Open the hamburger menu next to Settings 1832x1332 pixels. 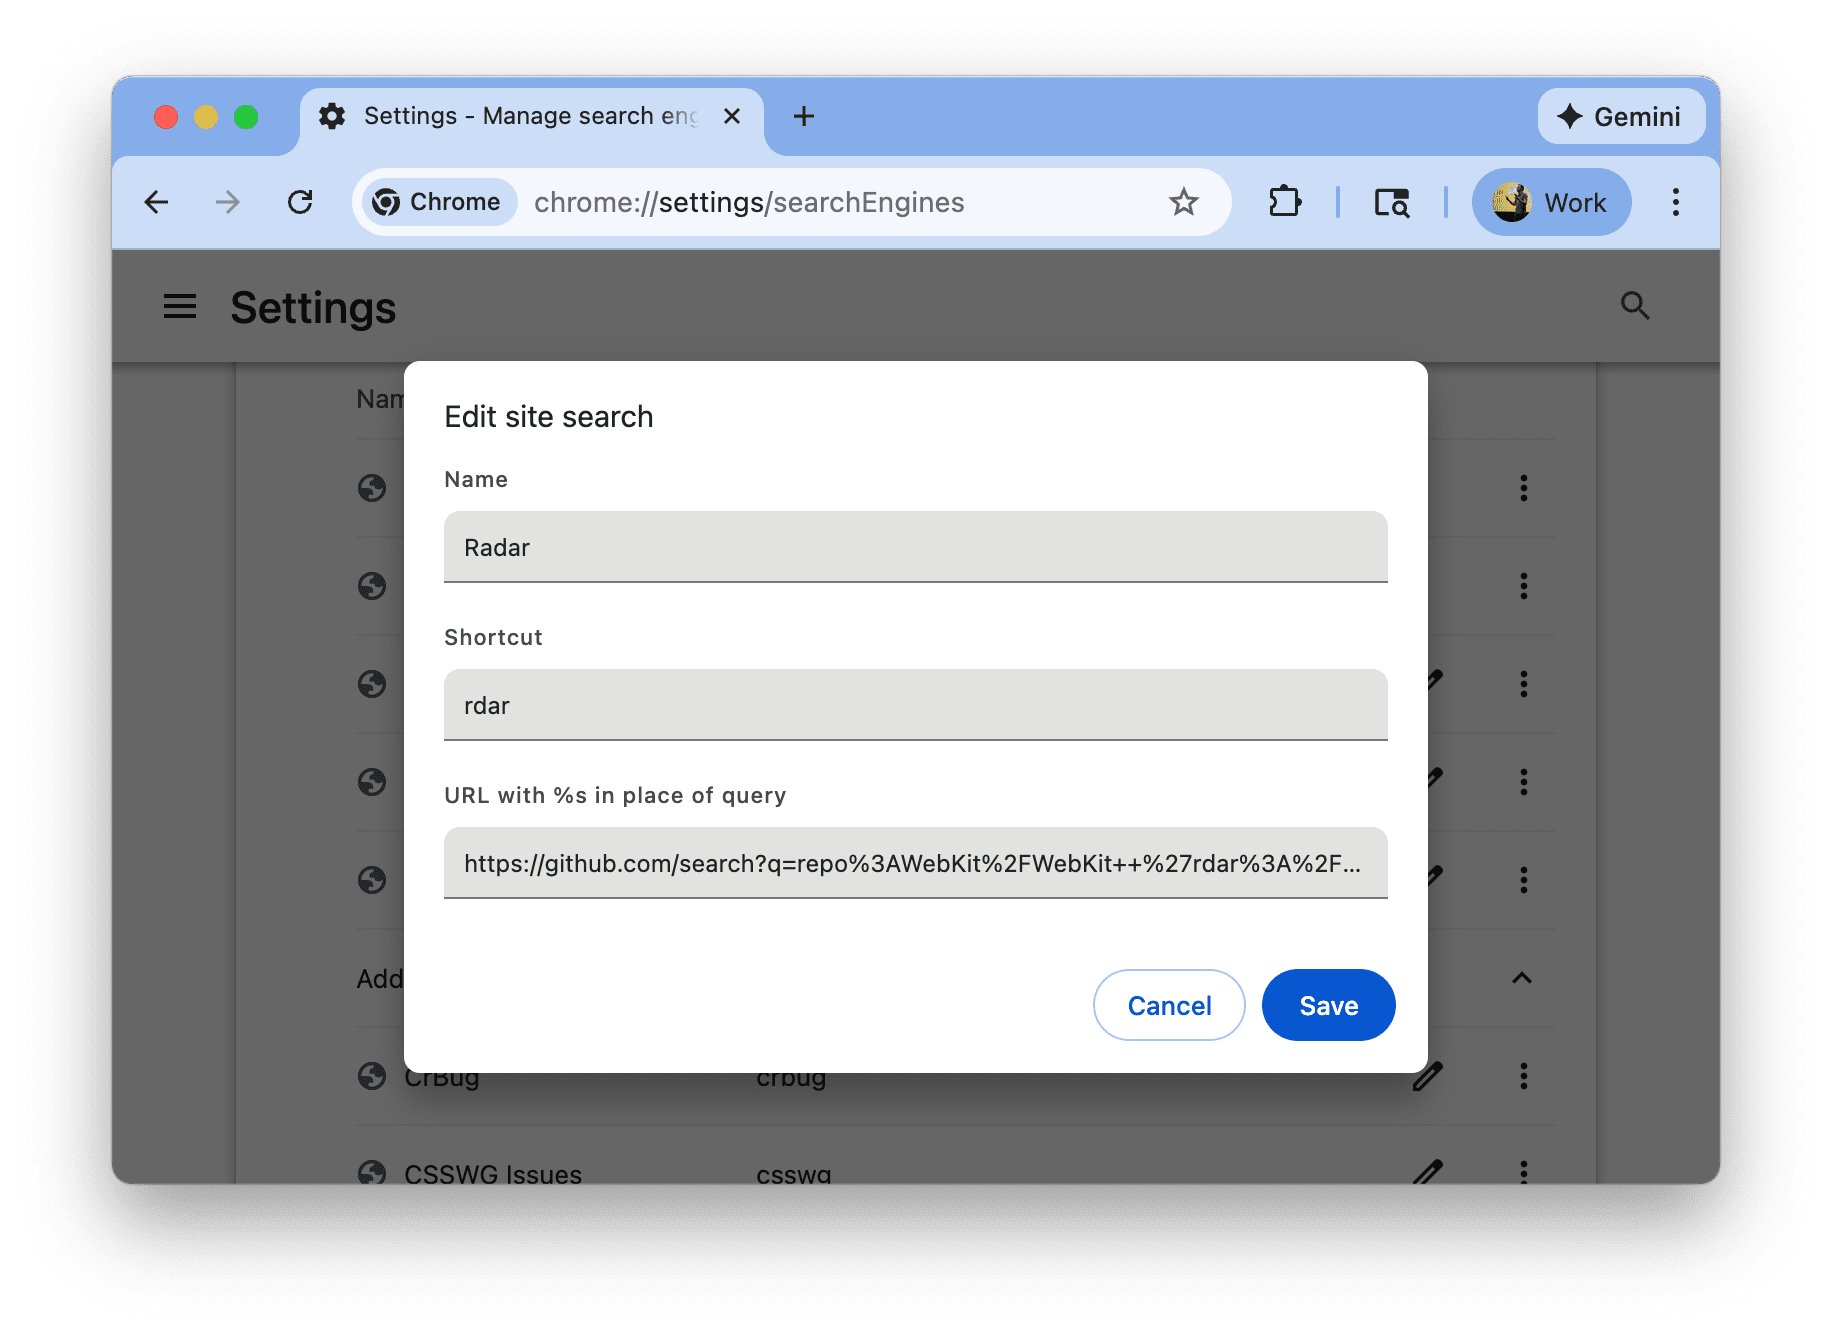[180, 307]
